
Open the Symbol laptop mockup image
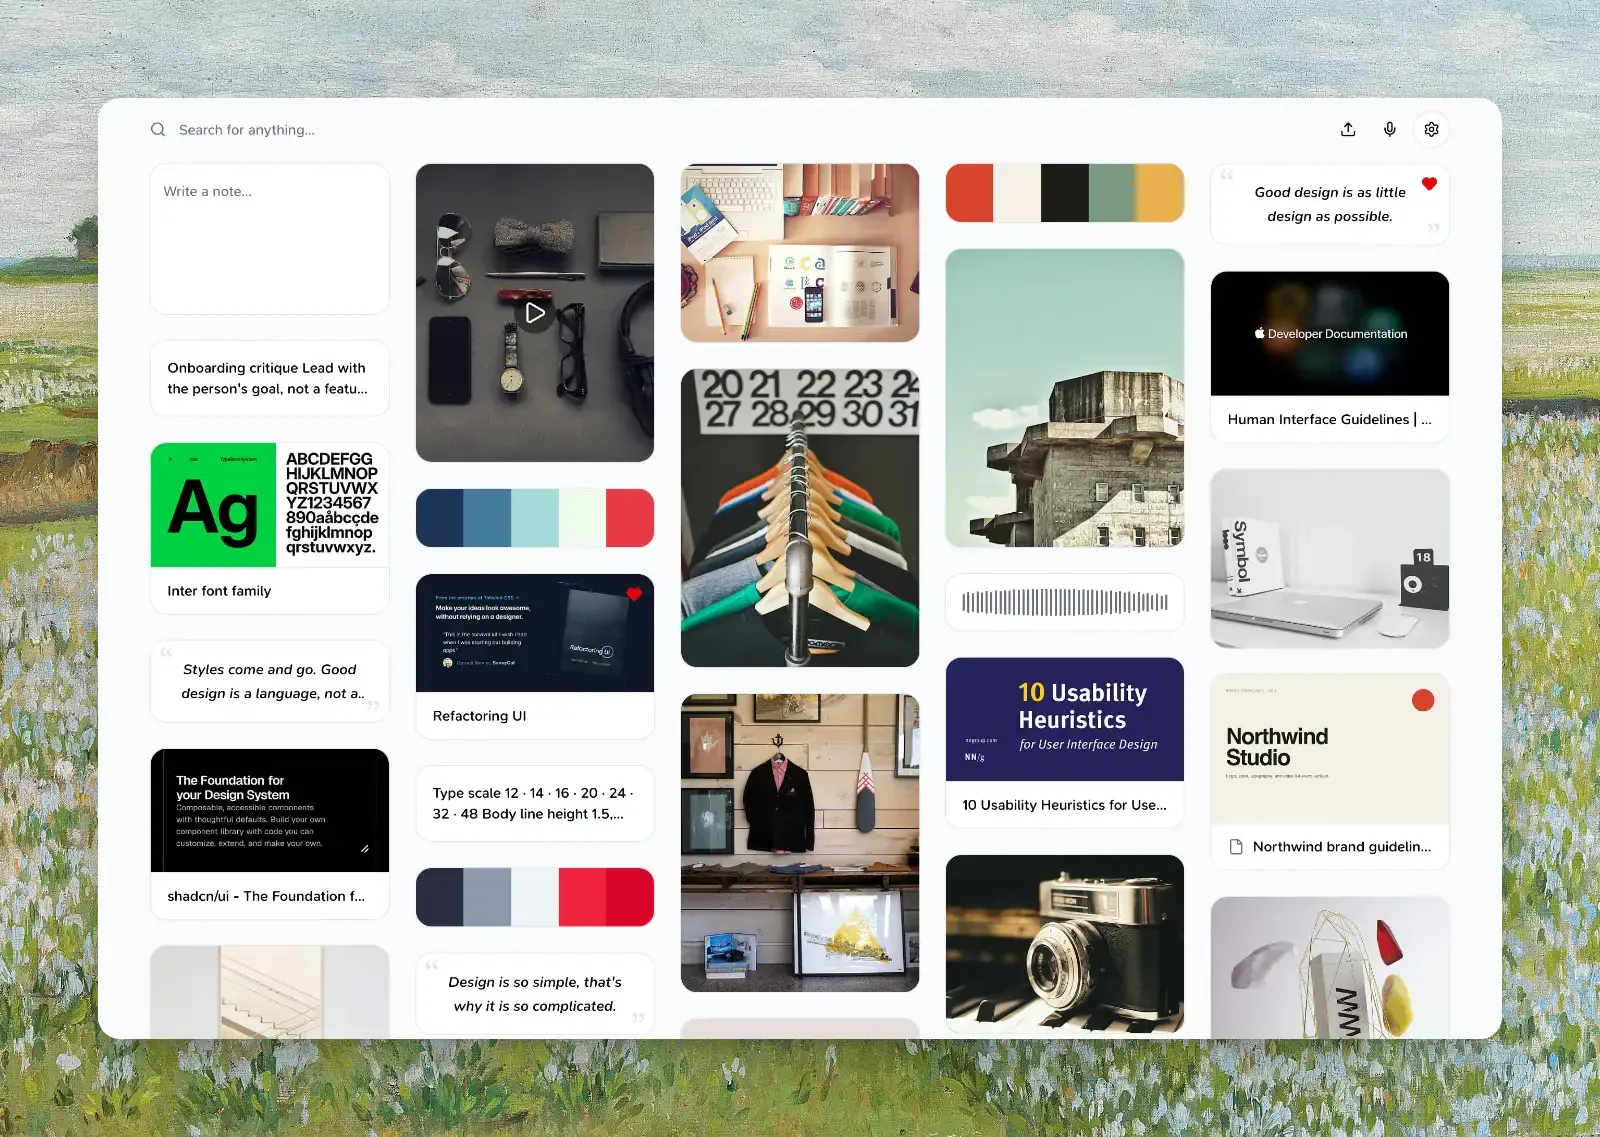(1330, 559)
